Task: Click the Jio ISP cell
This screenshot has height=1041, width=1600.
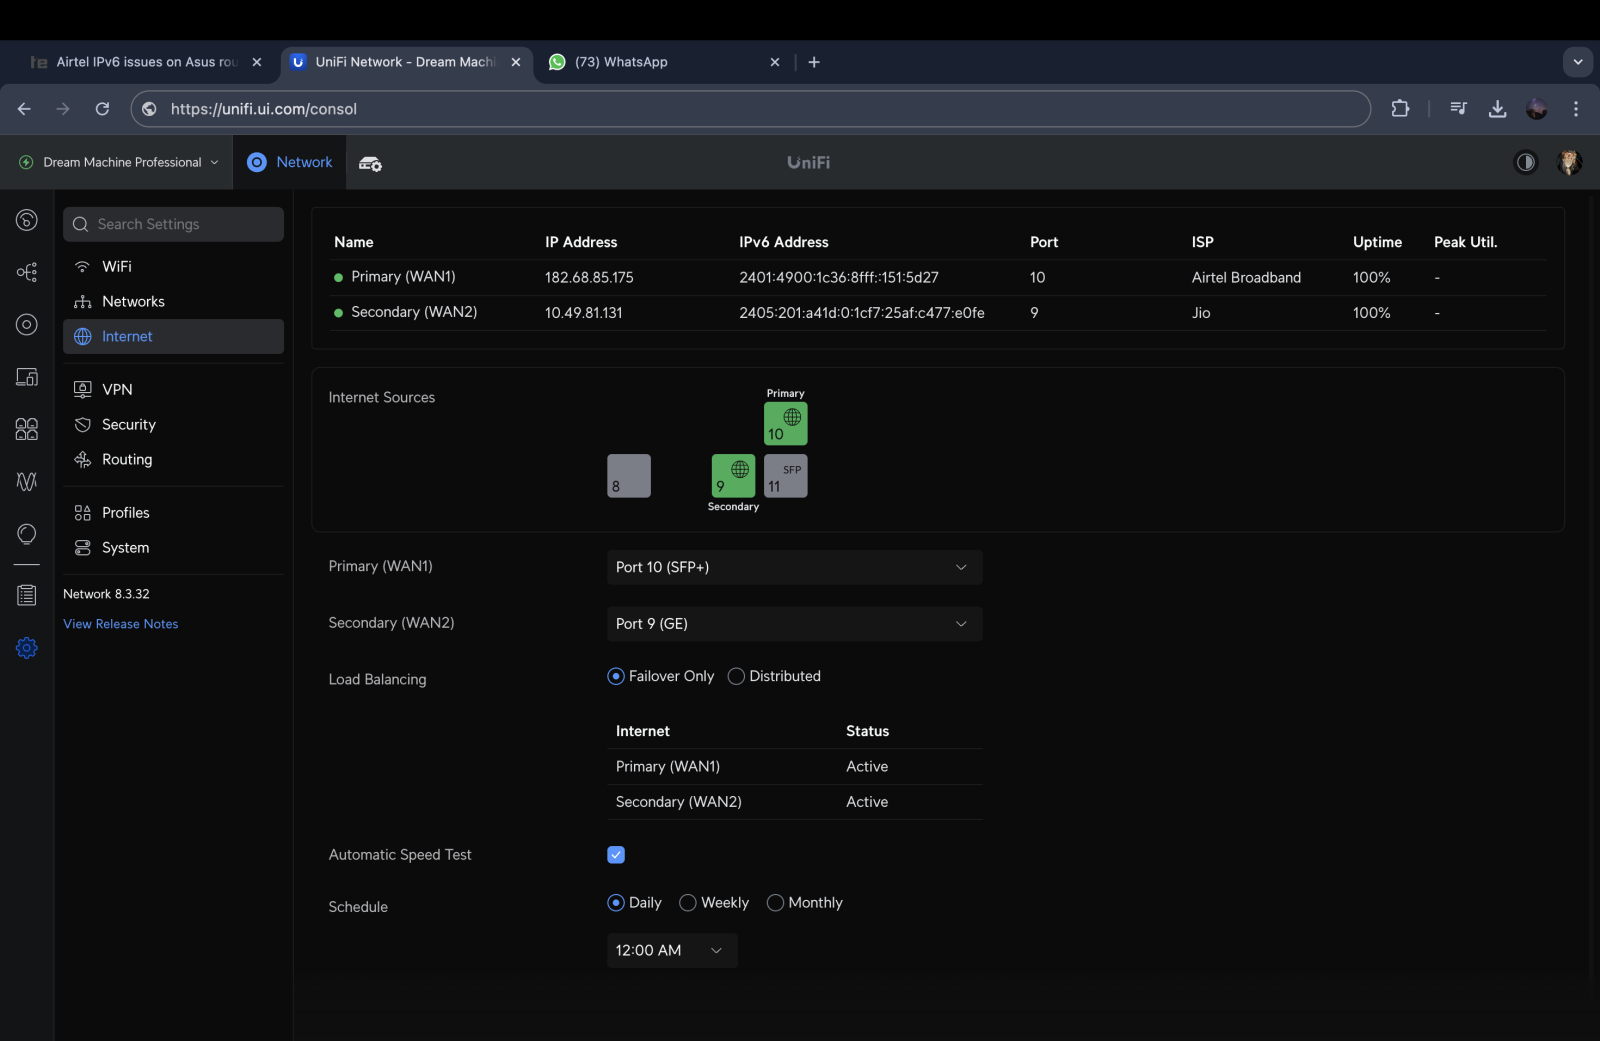Action: [x=1201, y=313]
